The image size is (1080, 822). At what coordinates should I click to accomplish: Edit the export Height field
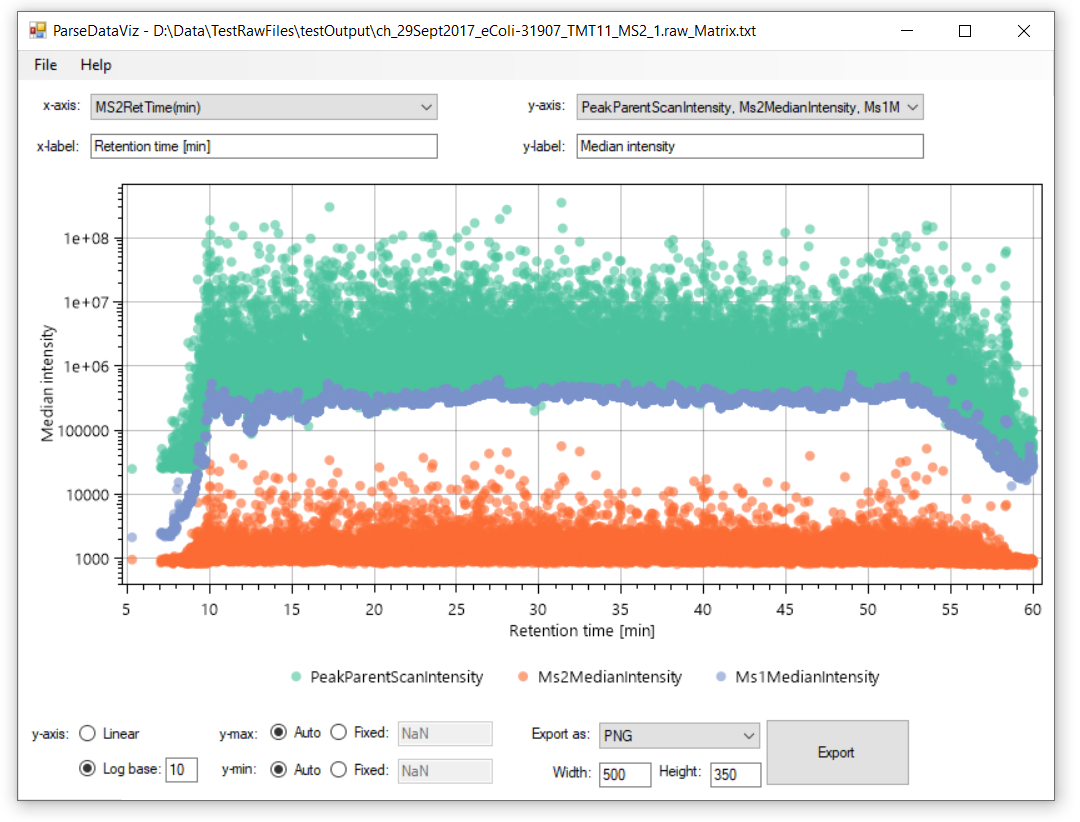coord(736,774)
